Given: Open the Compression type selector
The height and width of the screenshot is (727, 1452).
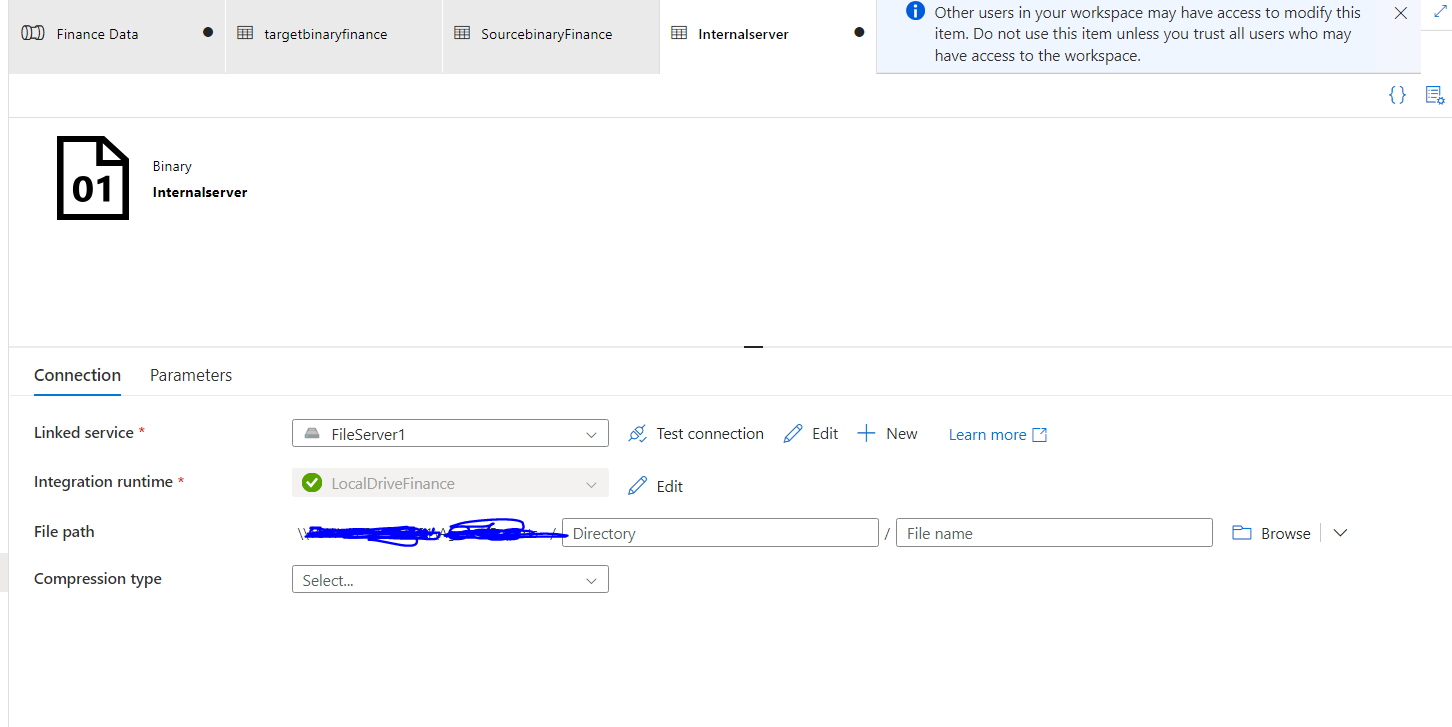Looking at the screenshot, I should pyautogui.click(x=449, y=579).
